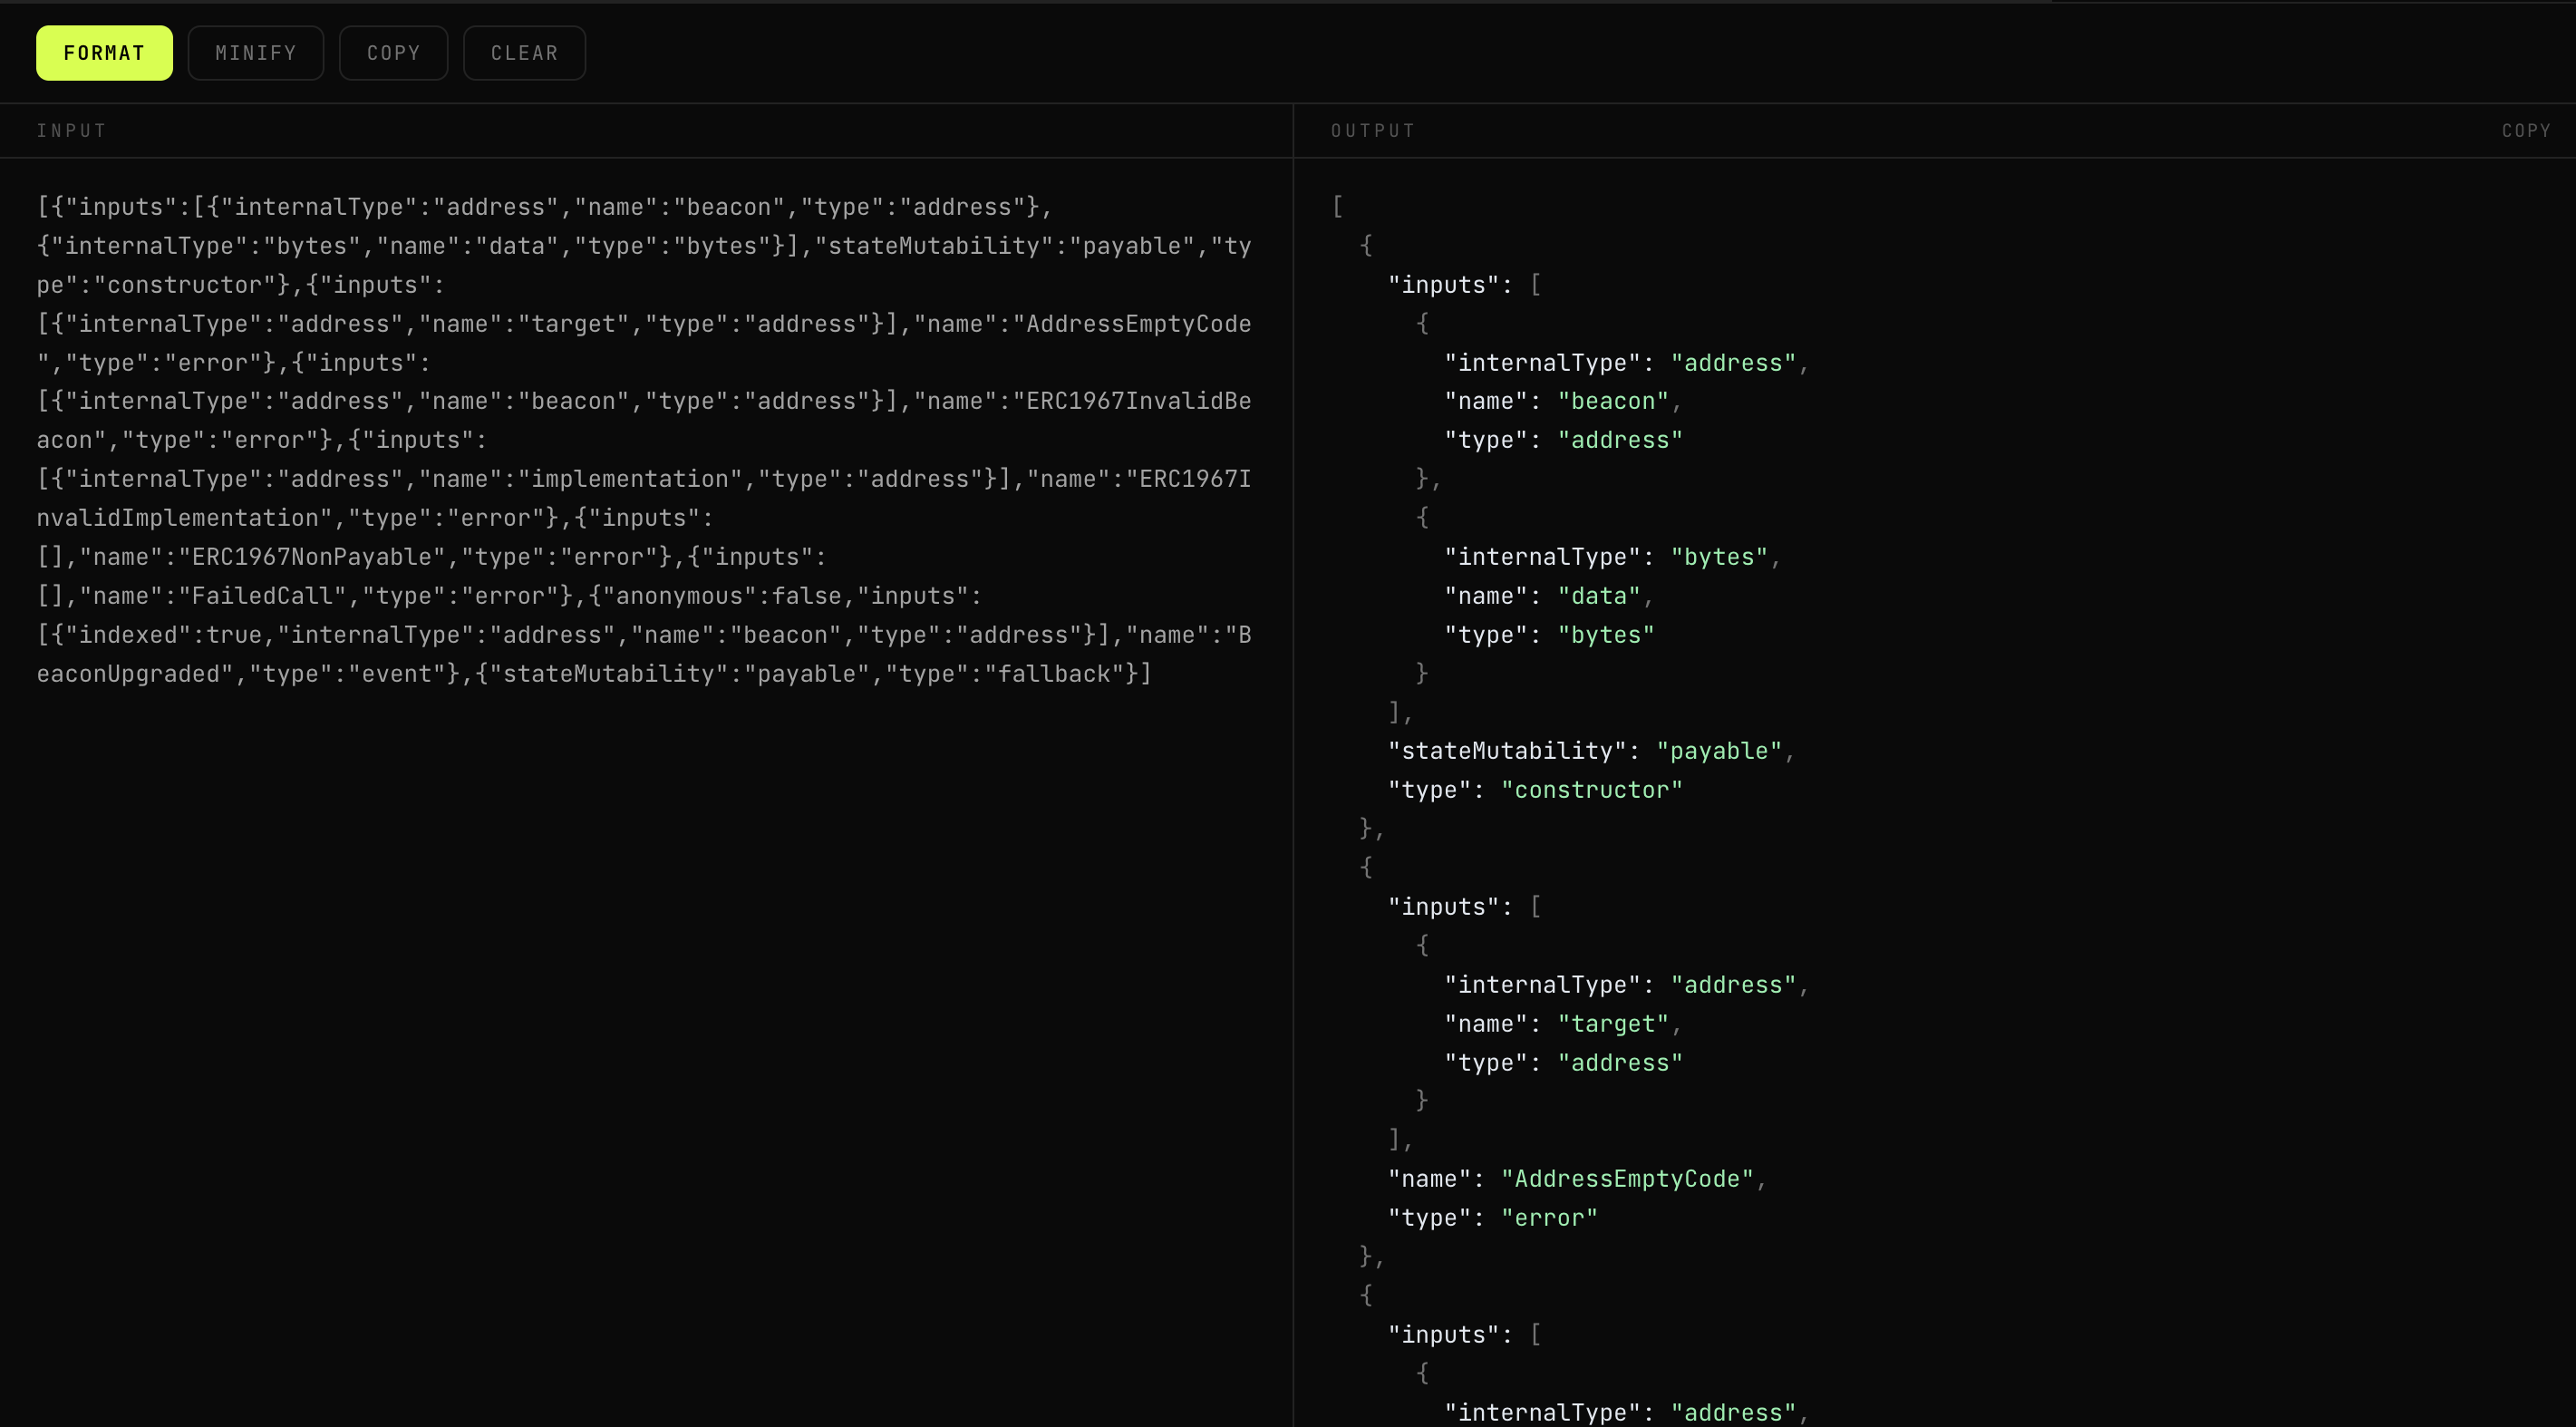This screenshot has width=2576, height=1427.
Task: Click the "stateMutability": "payable" output line
Action: 1591,751
